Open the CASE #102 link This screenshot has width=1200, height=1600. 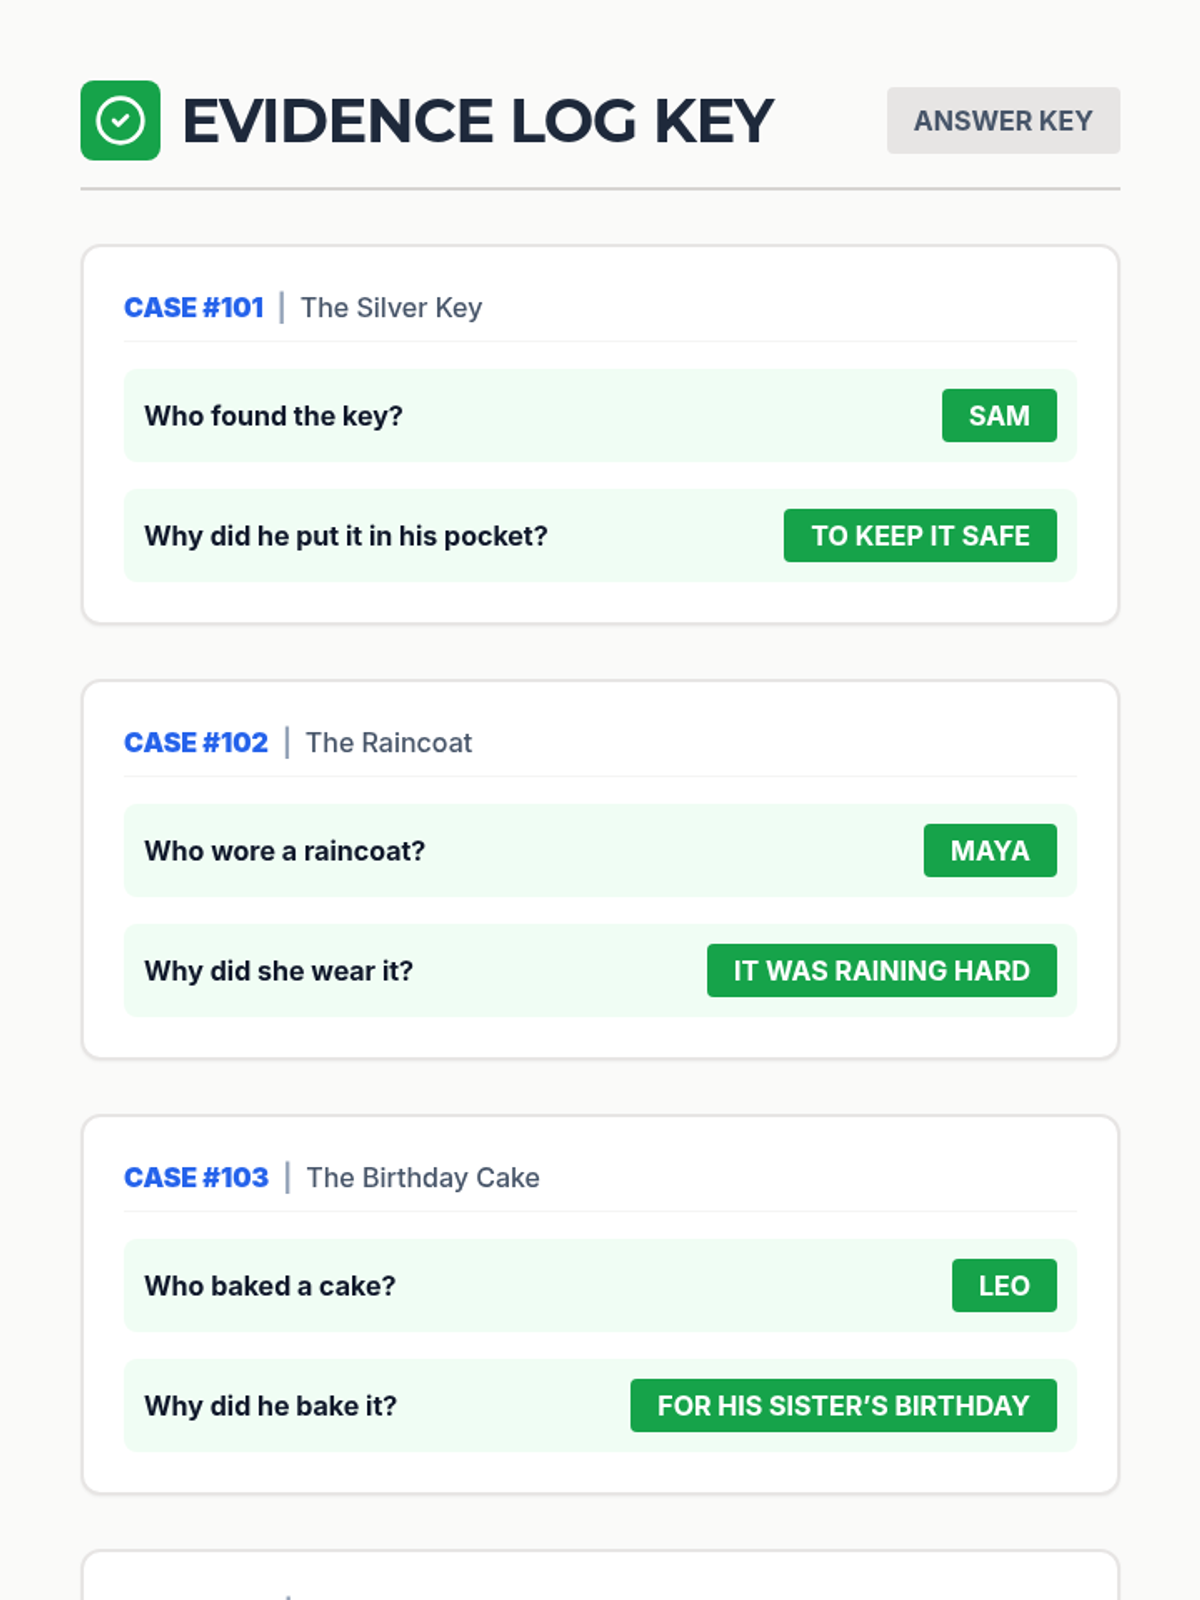click(196, 742)
